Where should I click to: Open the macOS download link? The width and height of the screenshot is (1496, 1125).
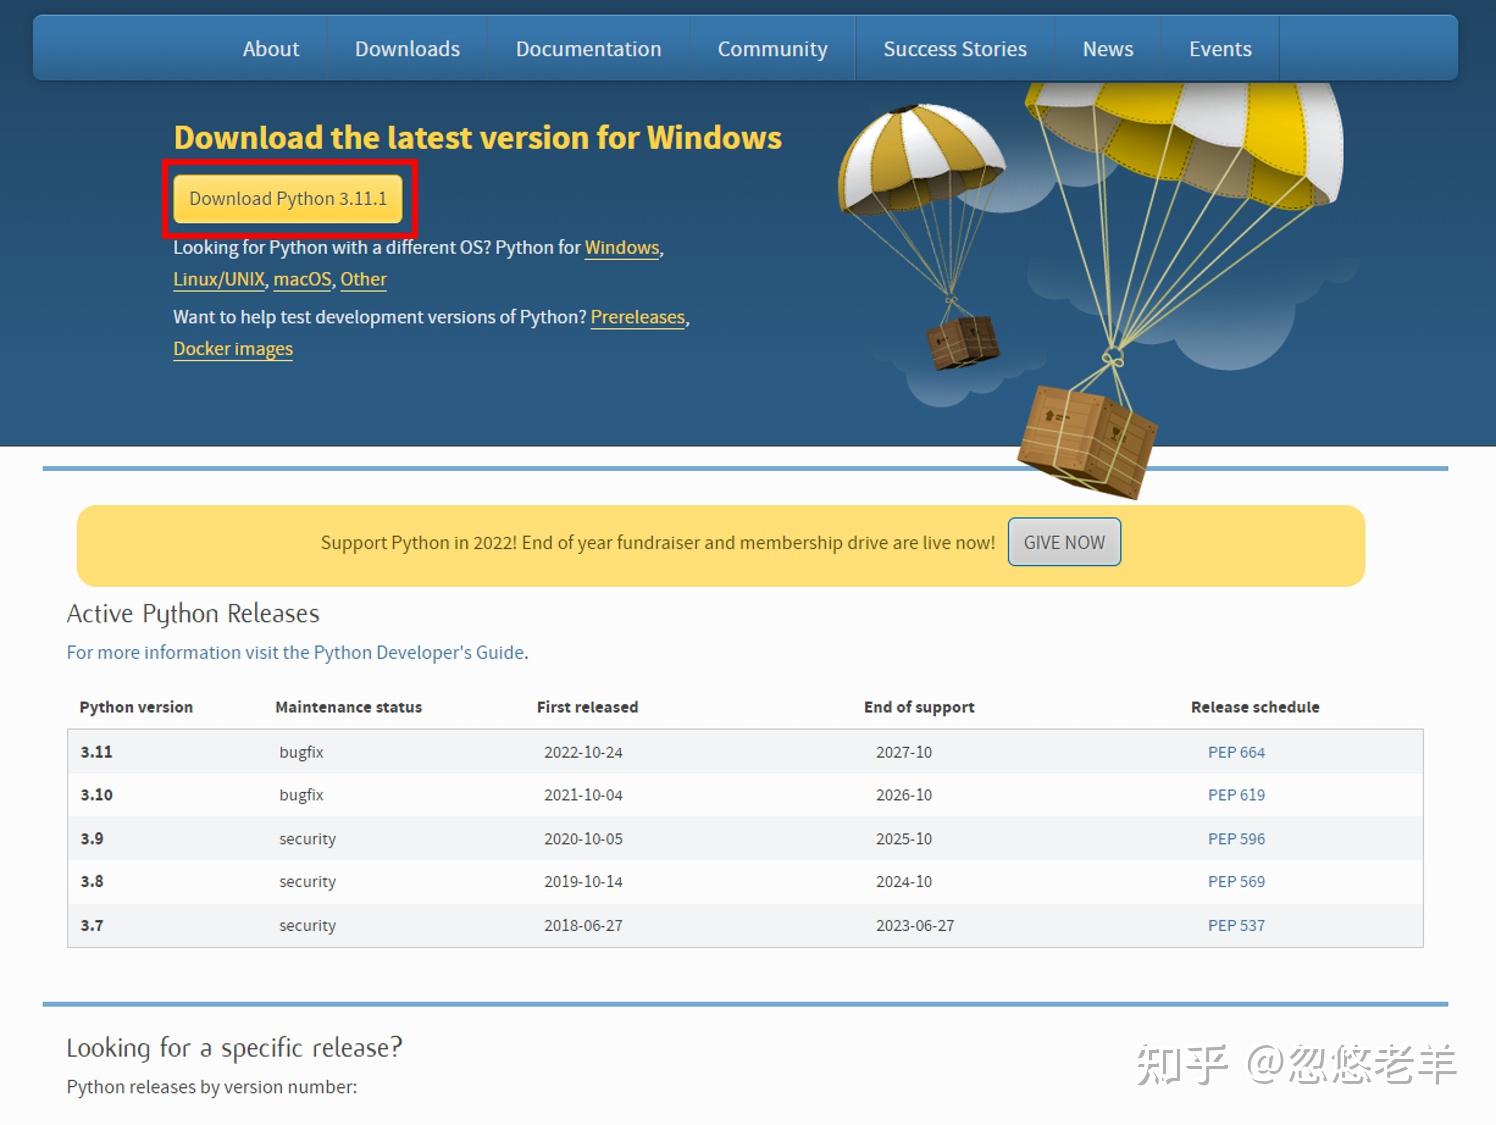[302, 279]
